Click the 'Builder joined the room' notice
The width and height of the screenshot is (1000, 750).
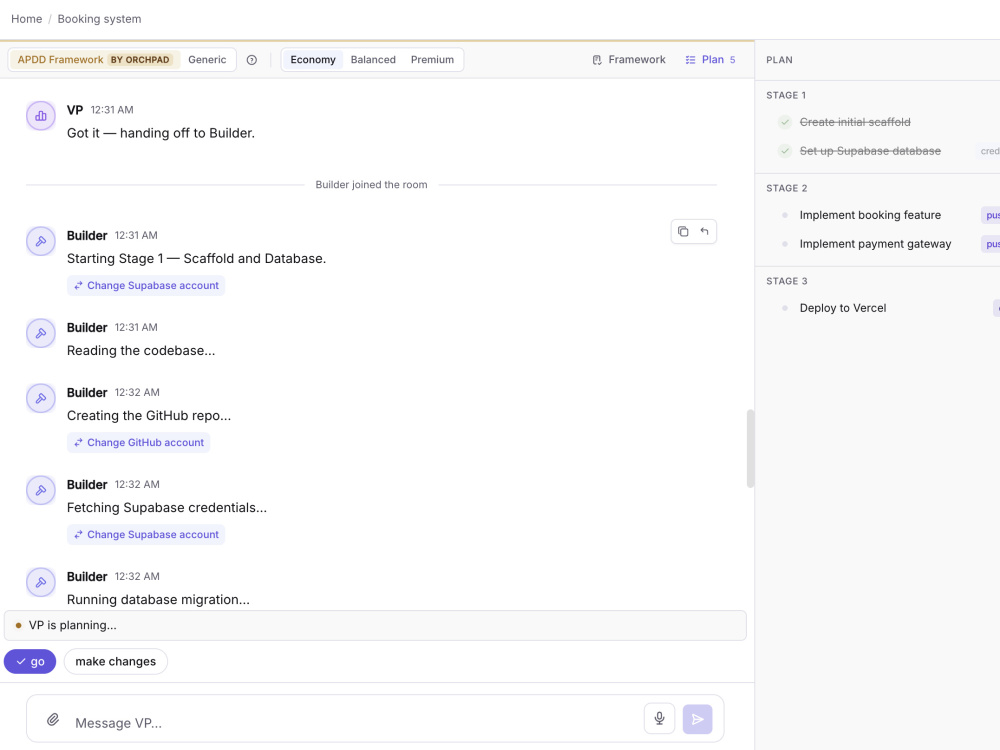point(371,185)
